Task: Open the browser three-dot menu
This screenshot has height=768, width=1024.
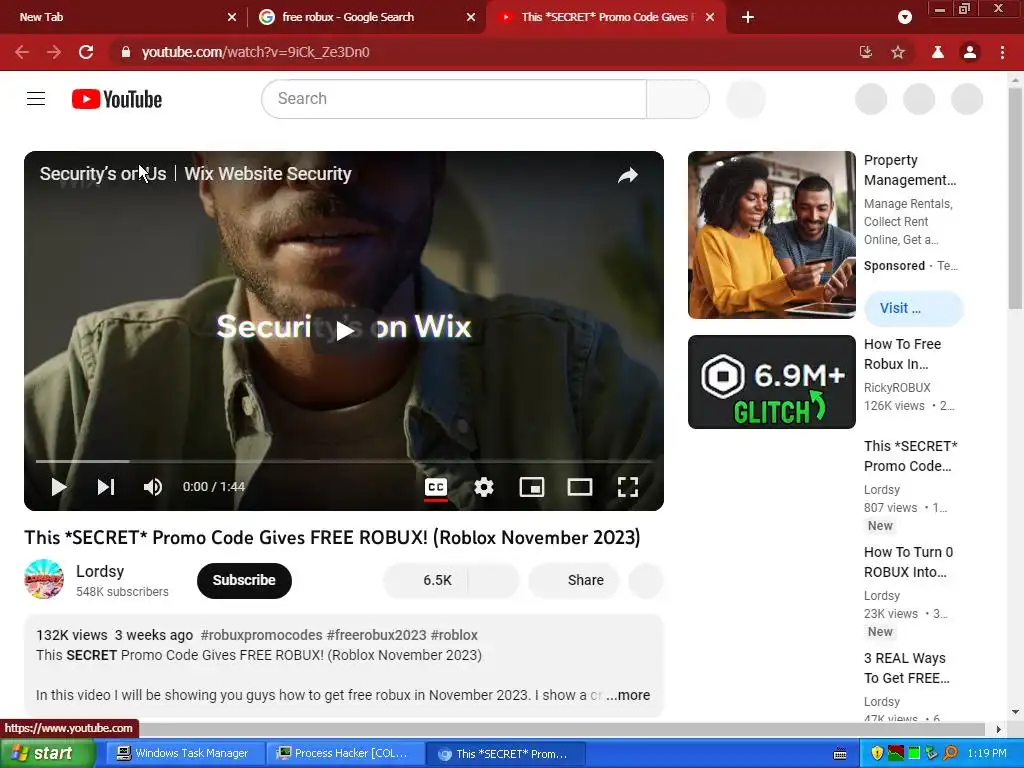Action: tap(1002, 52)
